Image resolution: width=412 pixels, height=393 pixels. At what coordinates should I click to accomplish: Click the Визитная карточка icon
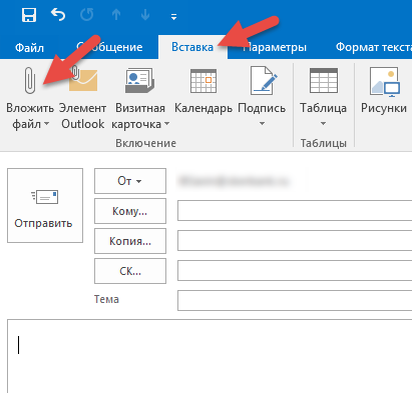click(139, 80)
